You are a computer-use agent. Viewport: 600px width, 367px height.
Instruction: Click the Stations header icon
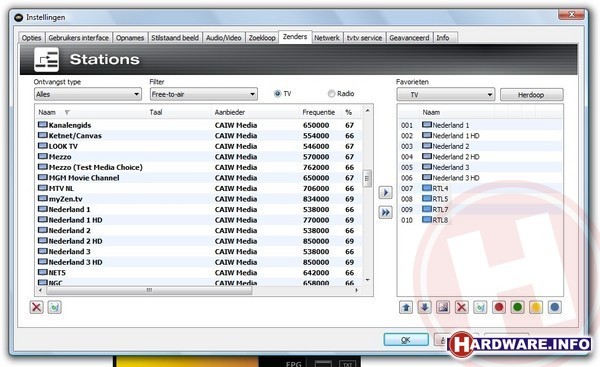tap(46, 60)
